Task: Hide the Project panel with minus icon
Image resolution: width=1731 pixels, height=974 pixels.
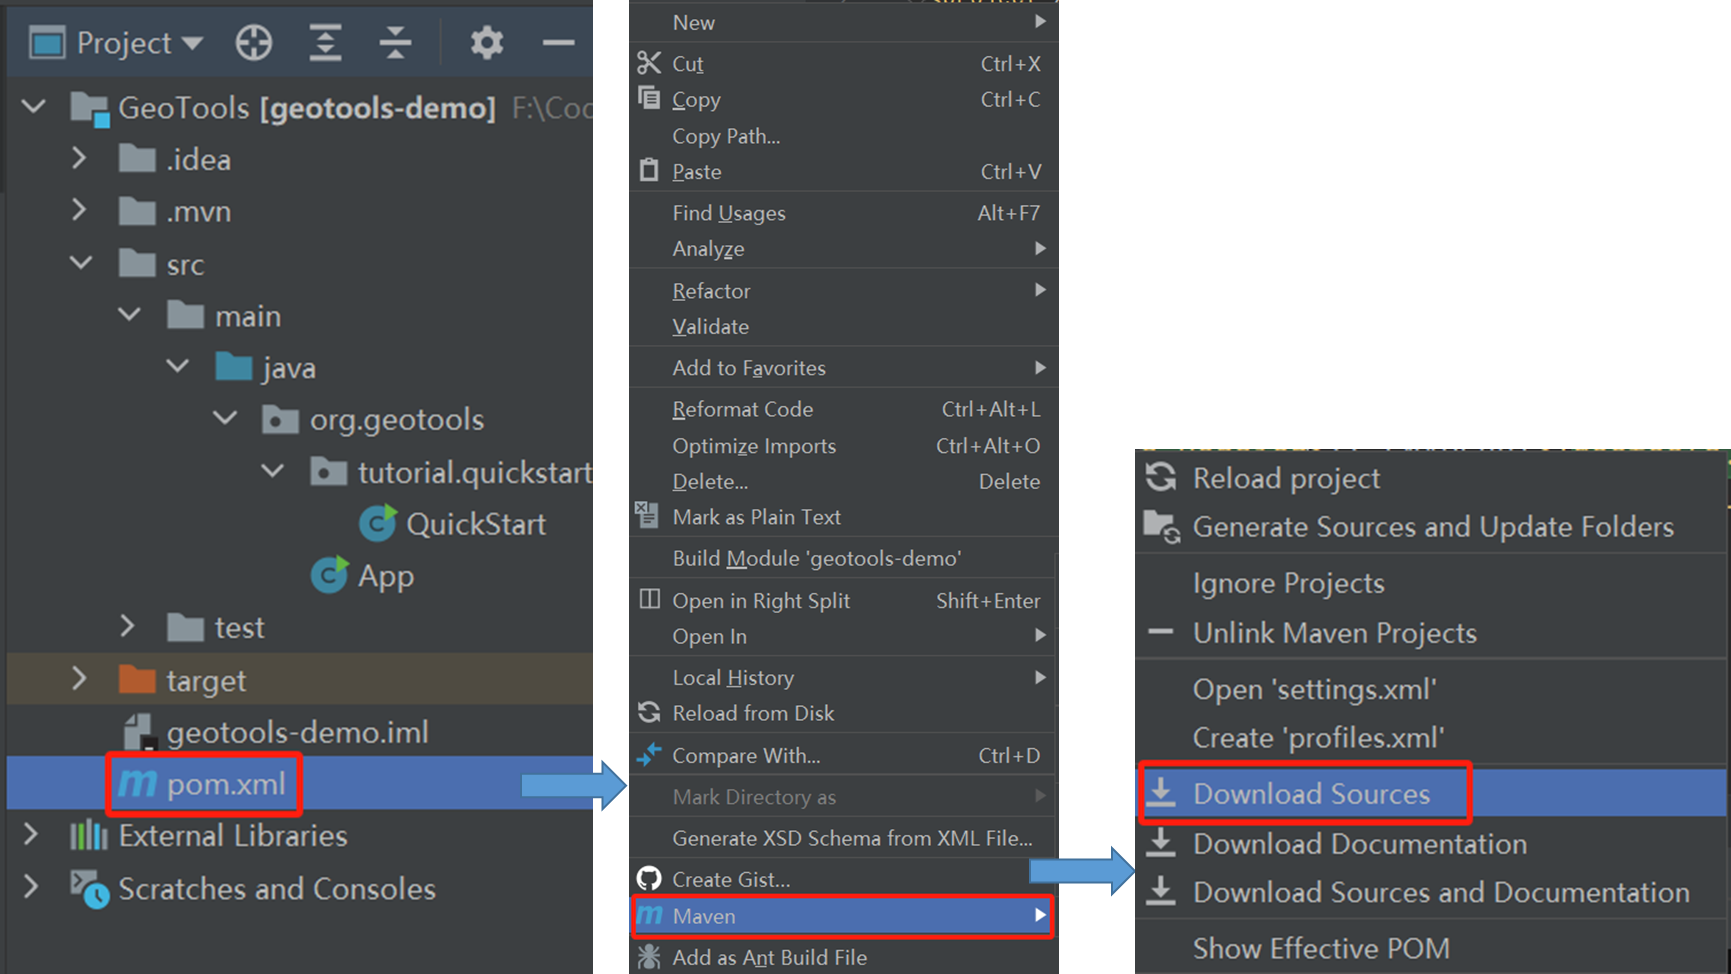Action: (x=558, y=43)
